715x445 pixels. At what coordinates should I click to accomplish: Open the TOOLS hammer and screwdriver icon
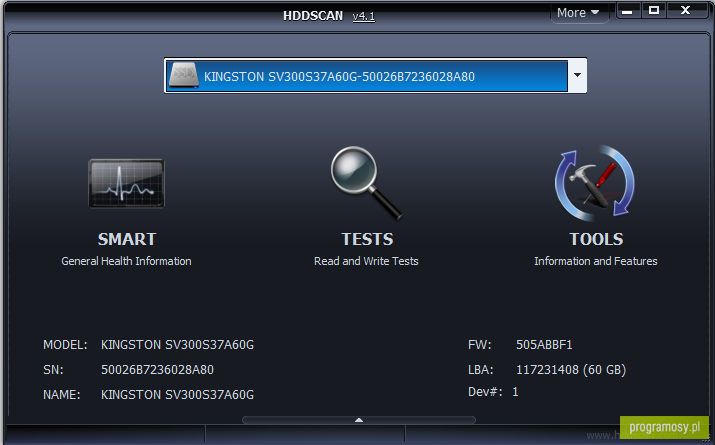[595, 183]
